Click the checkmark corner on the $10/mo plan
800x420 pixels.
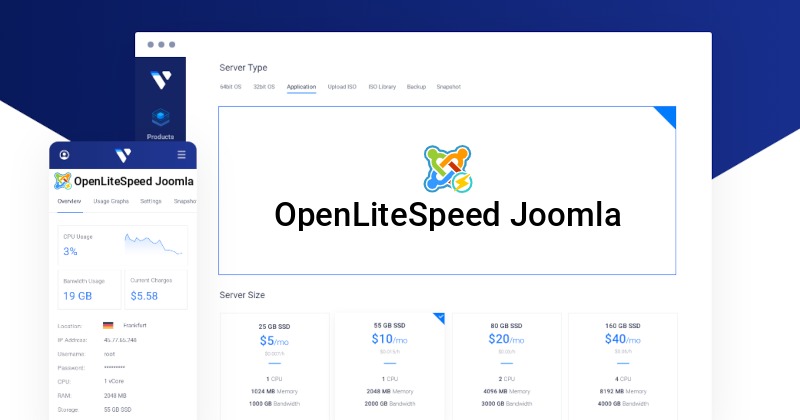440,318
